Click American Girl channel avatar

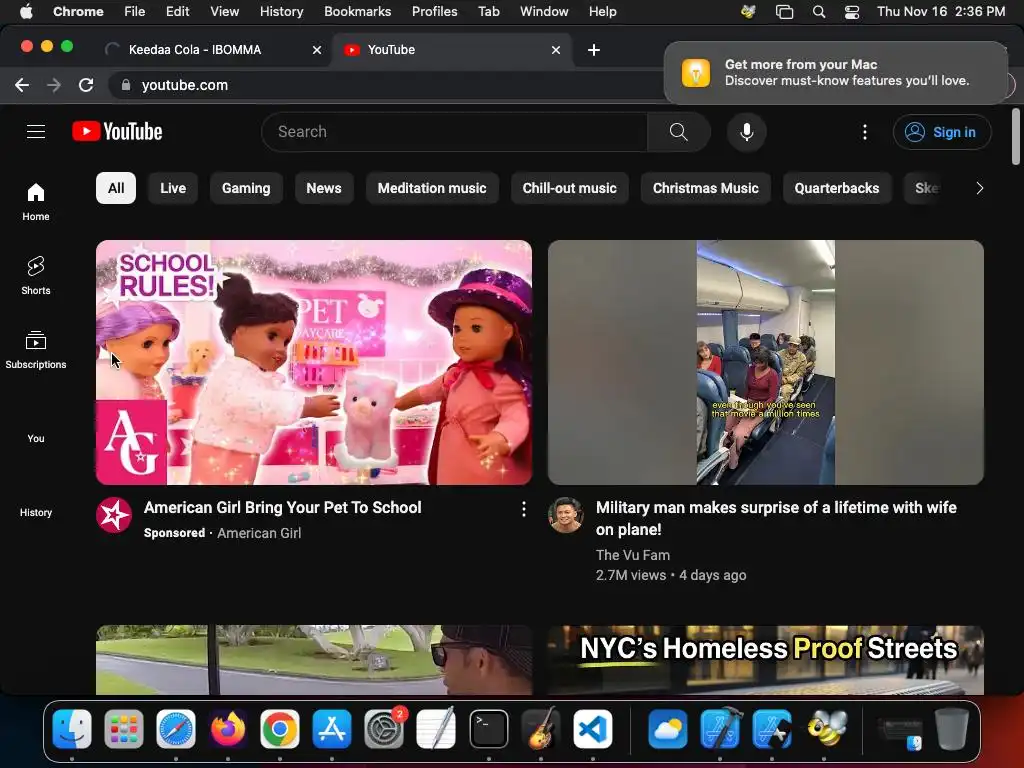114,515
